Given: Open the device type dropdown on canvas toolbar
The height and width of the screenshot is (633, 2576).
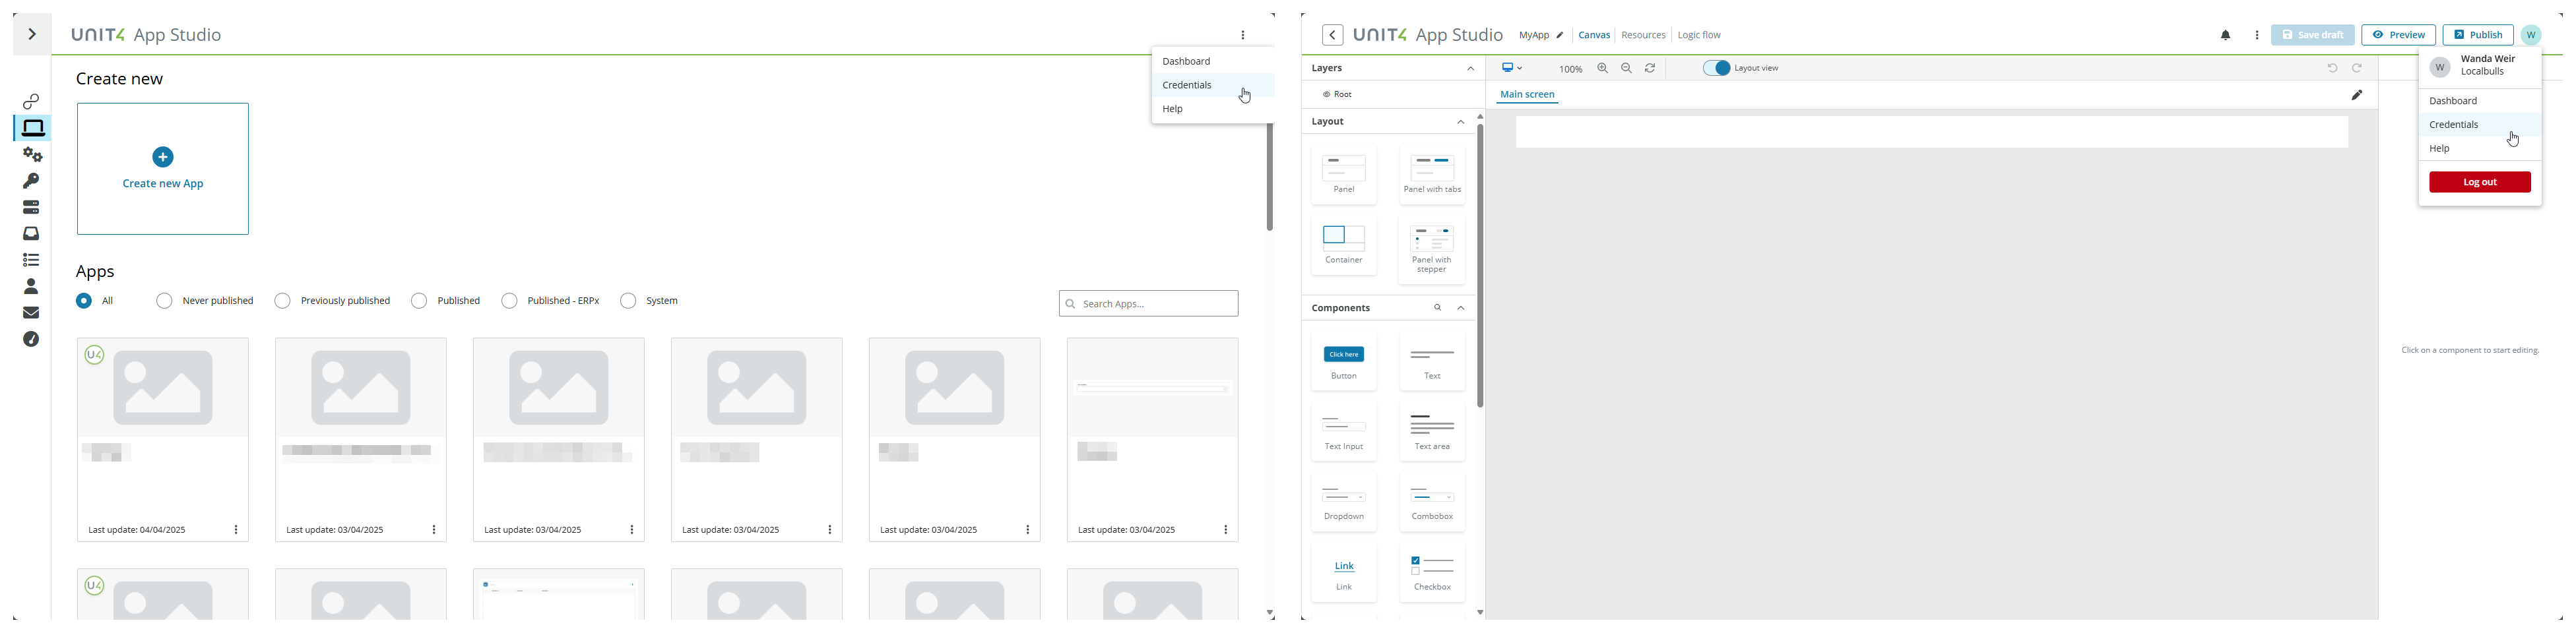Looking at the screenshot, I should click(1512, 68).
